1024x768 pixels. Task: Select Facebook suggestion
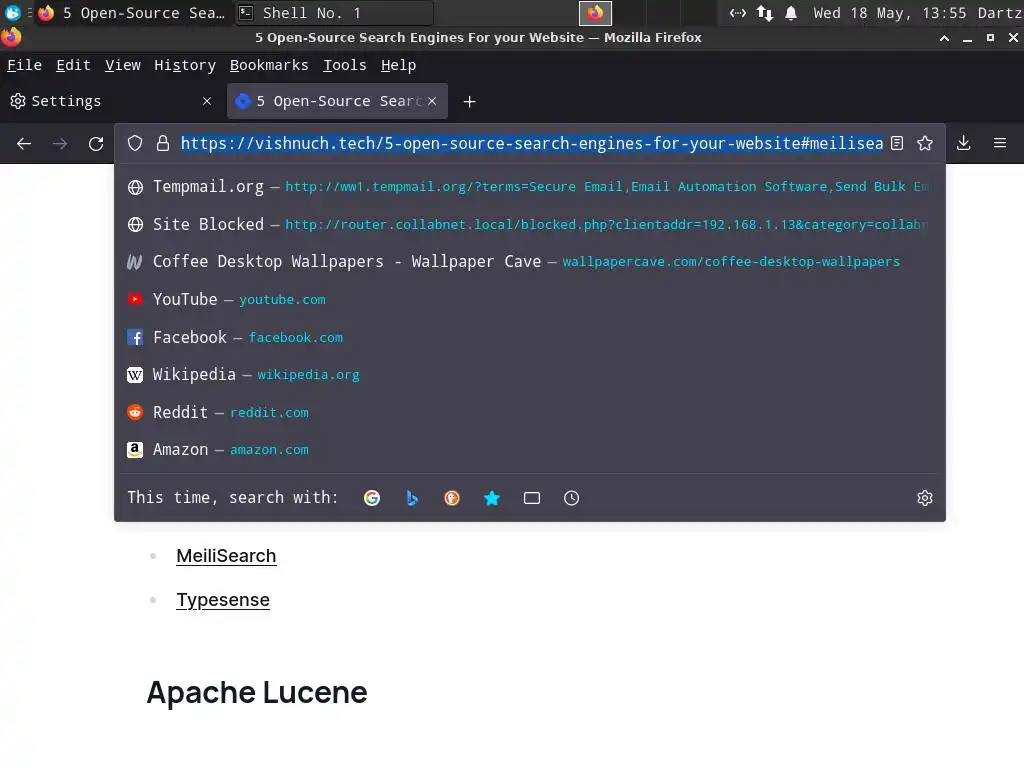(530, 338)
